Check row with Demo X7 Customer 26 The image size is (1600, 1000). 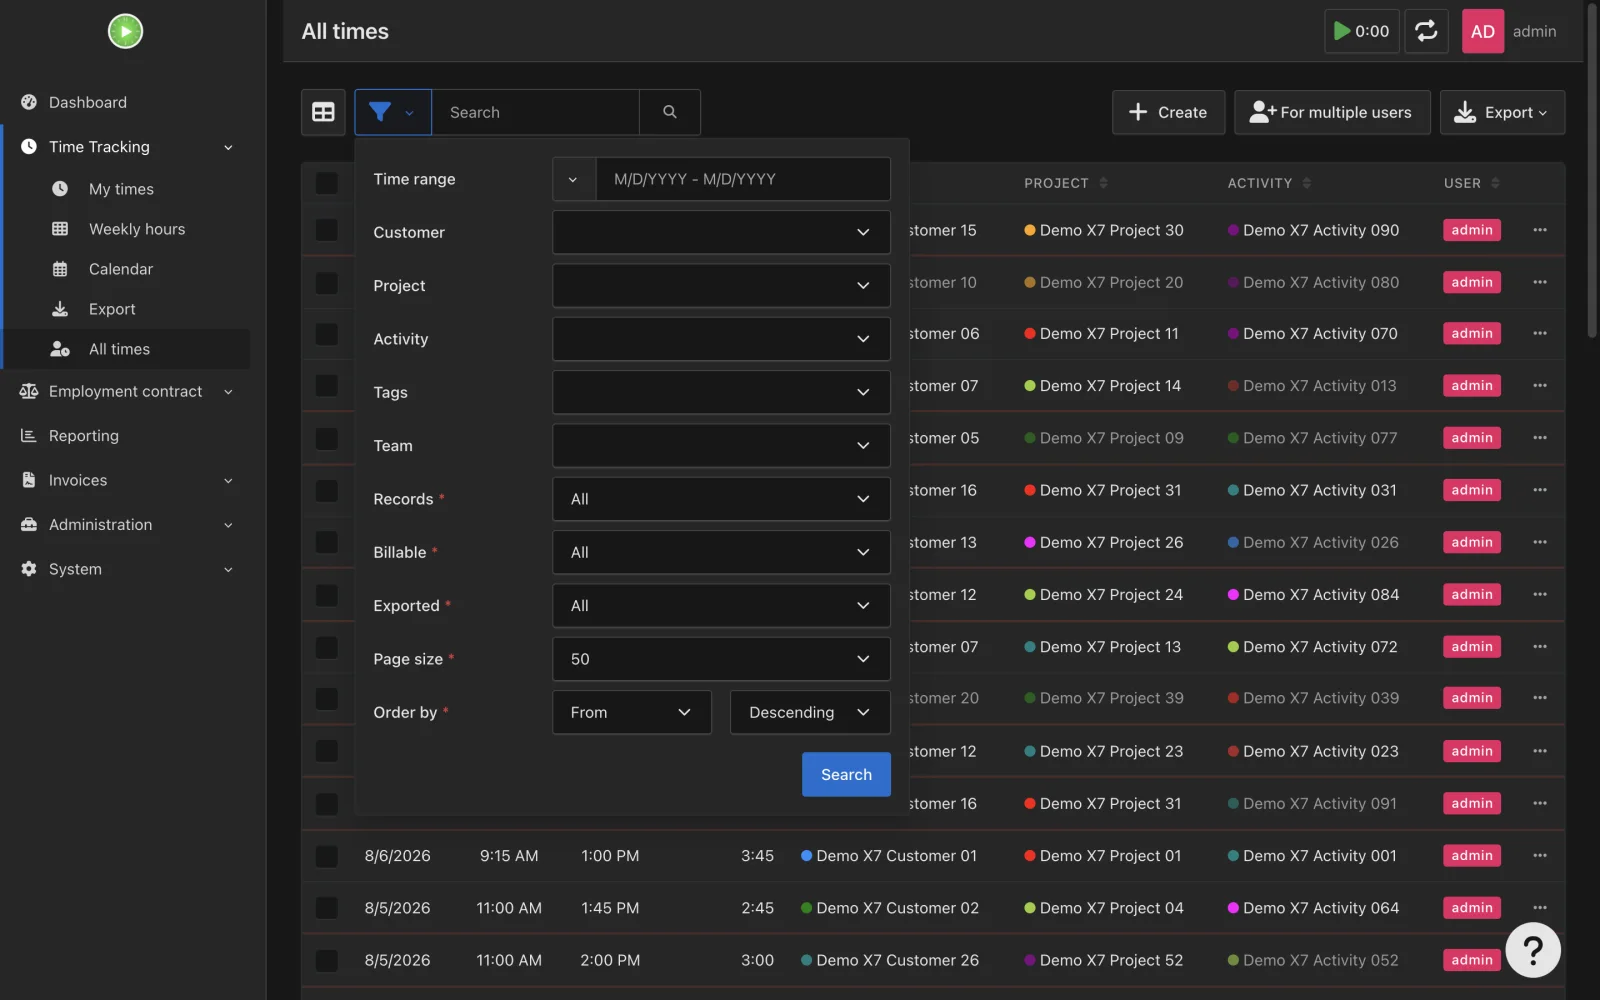coord(326,960)
